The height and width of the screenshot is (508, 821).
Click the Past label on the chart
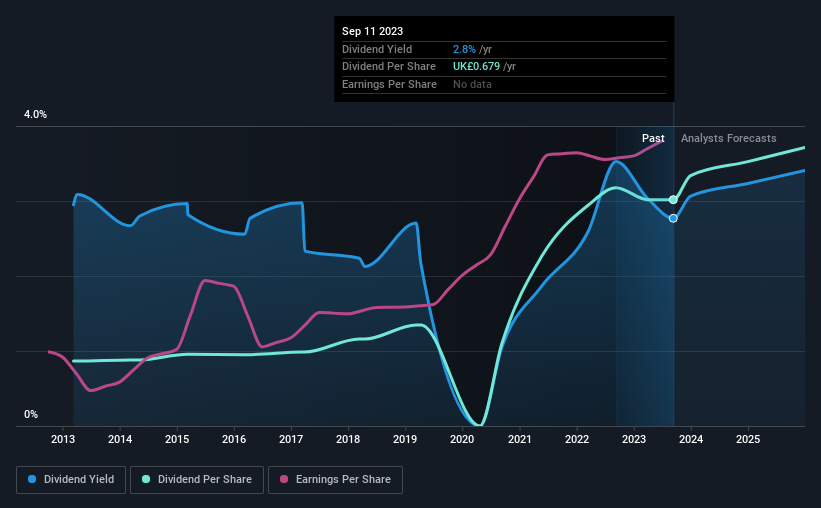[x=653, y=138]
